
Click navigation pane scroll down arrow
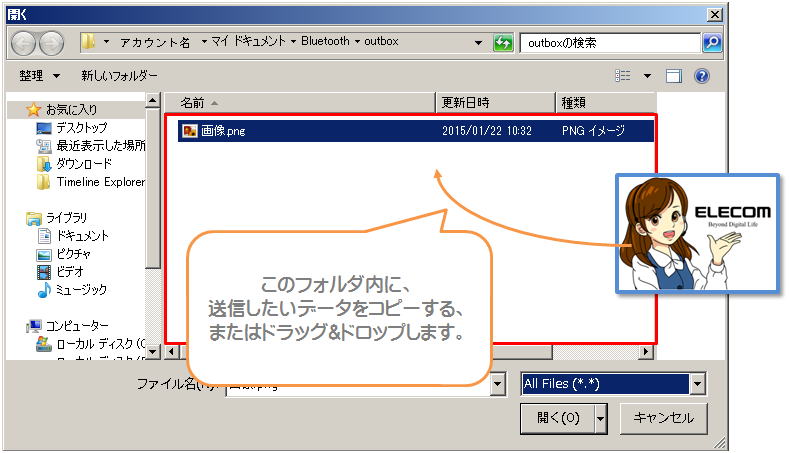pos(153,351)
